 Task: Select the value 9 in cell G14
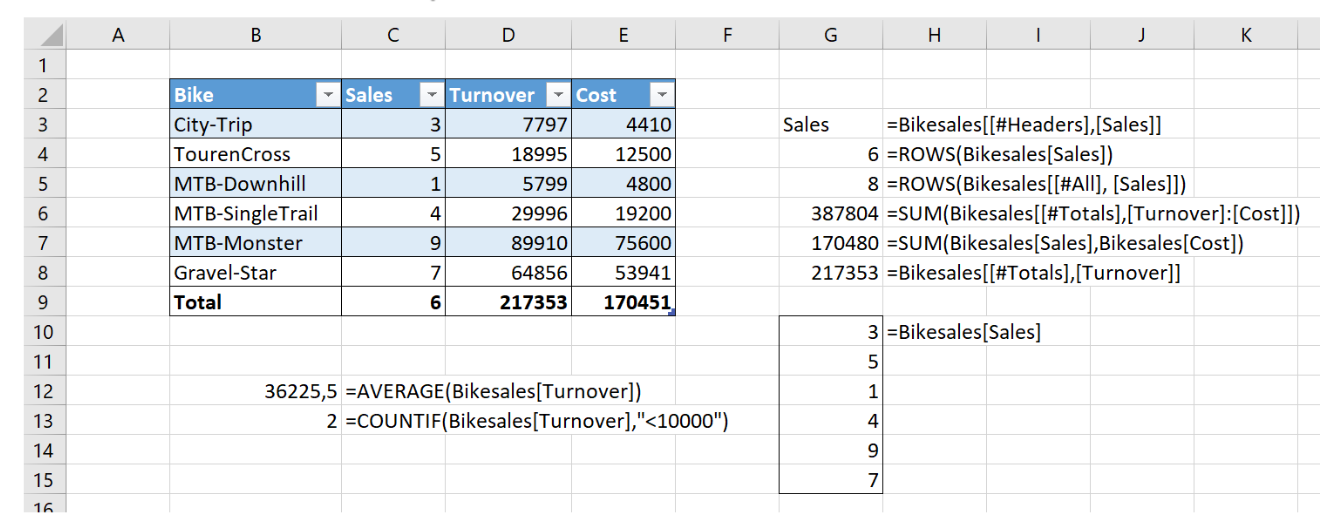pos(831,450)
